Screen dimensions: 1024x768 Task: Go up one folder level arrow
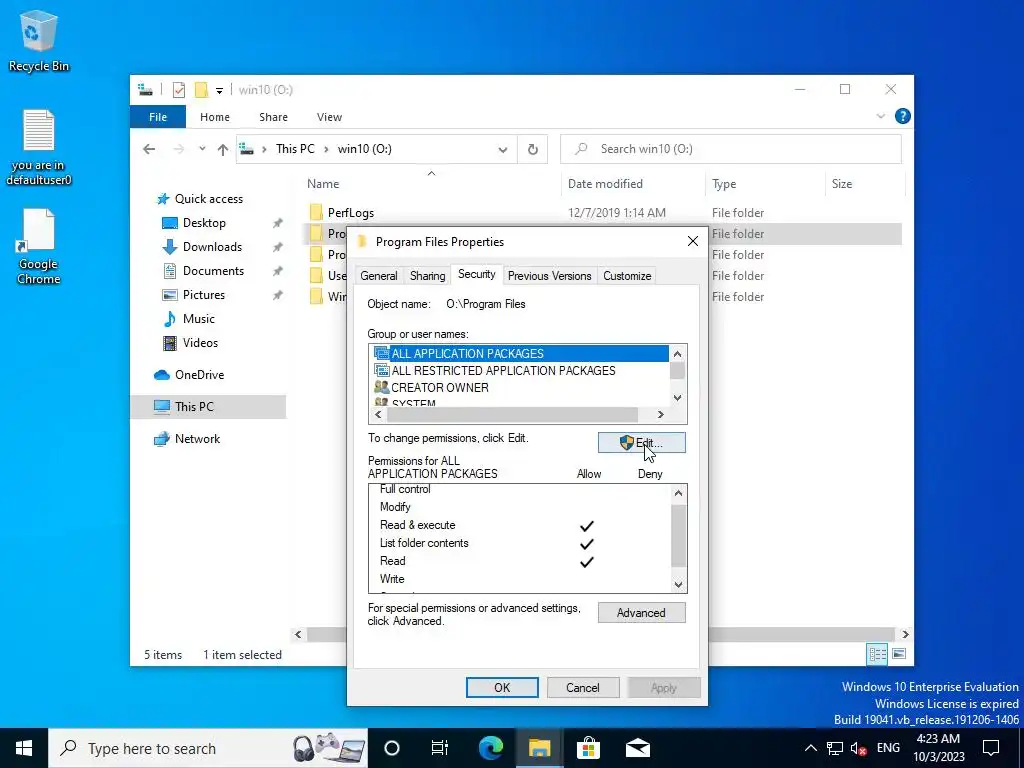point(223,149)
